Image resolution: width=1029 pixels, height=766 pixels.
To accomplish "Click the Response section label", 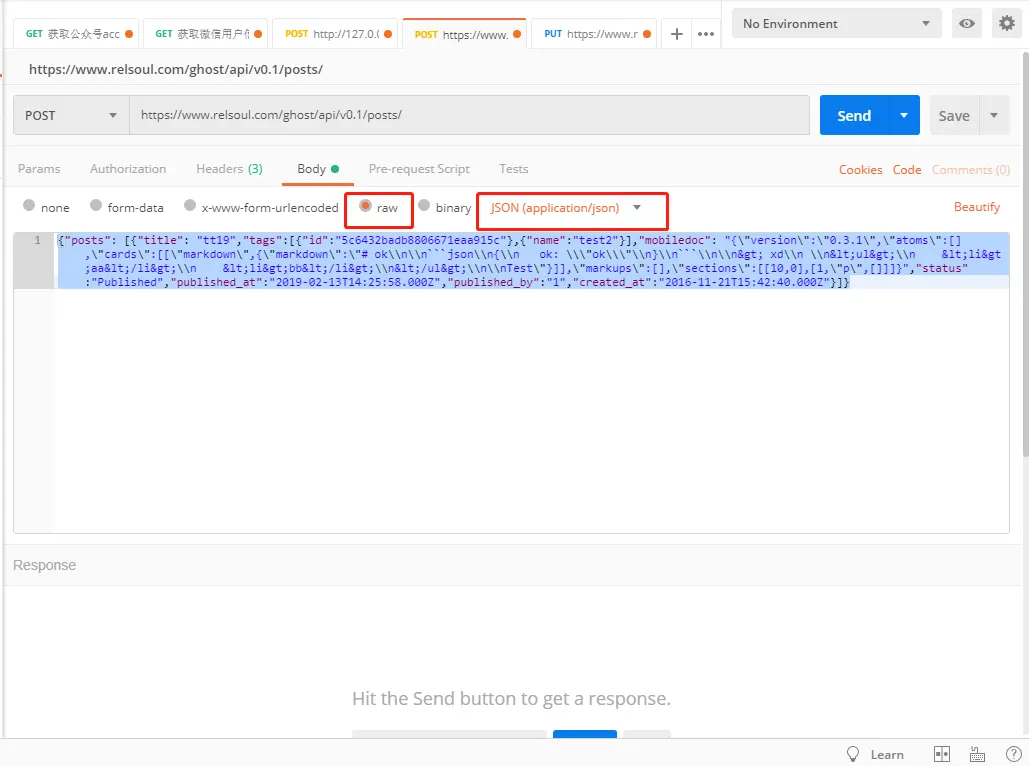I will point(45,565).
